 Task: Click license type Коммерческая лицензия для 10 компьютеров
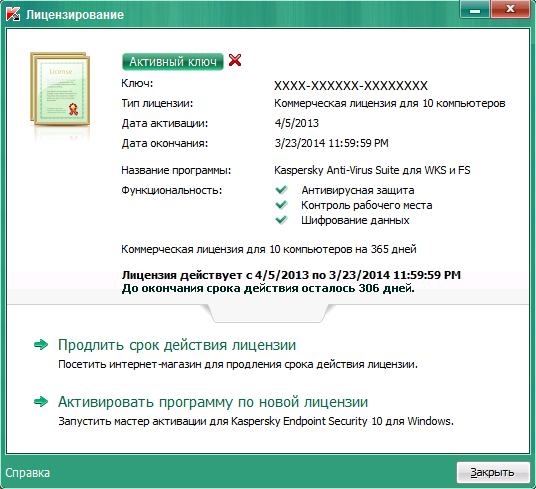[390, 103]
